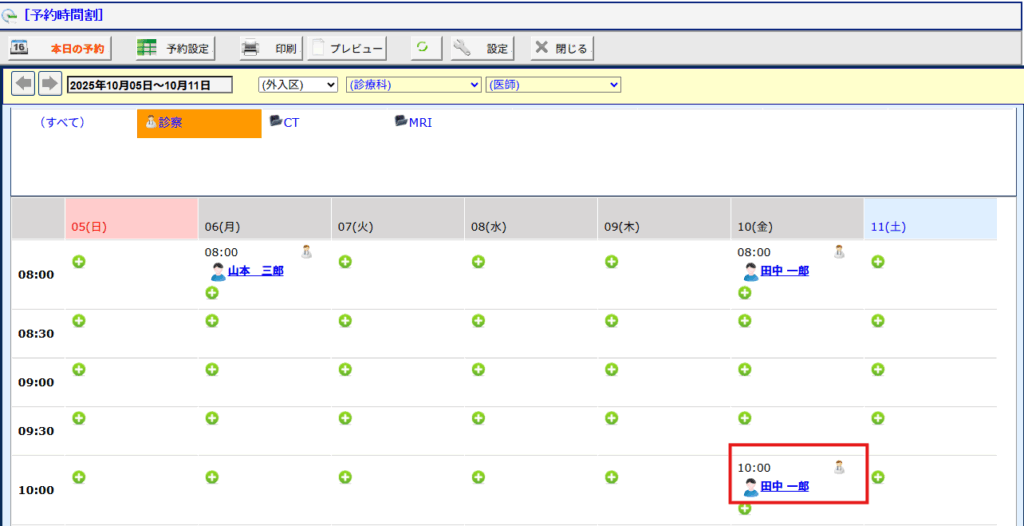Go to previous week with left arrow
1024x526 pixels.
[23, 84]
